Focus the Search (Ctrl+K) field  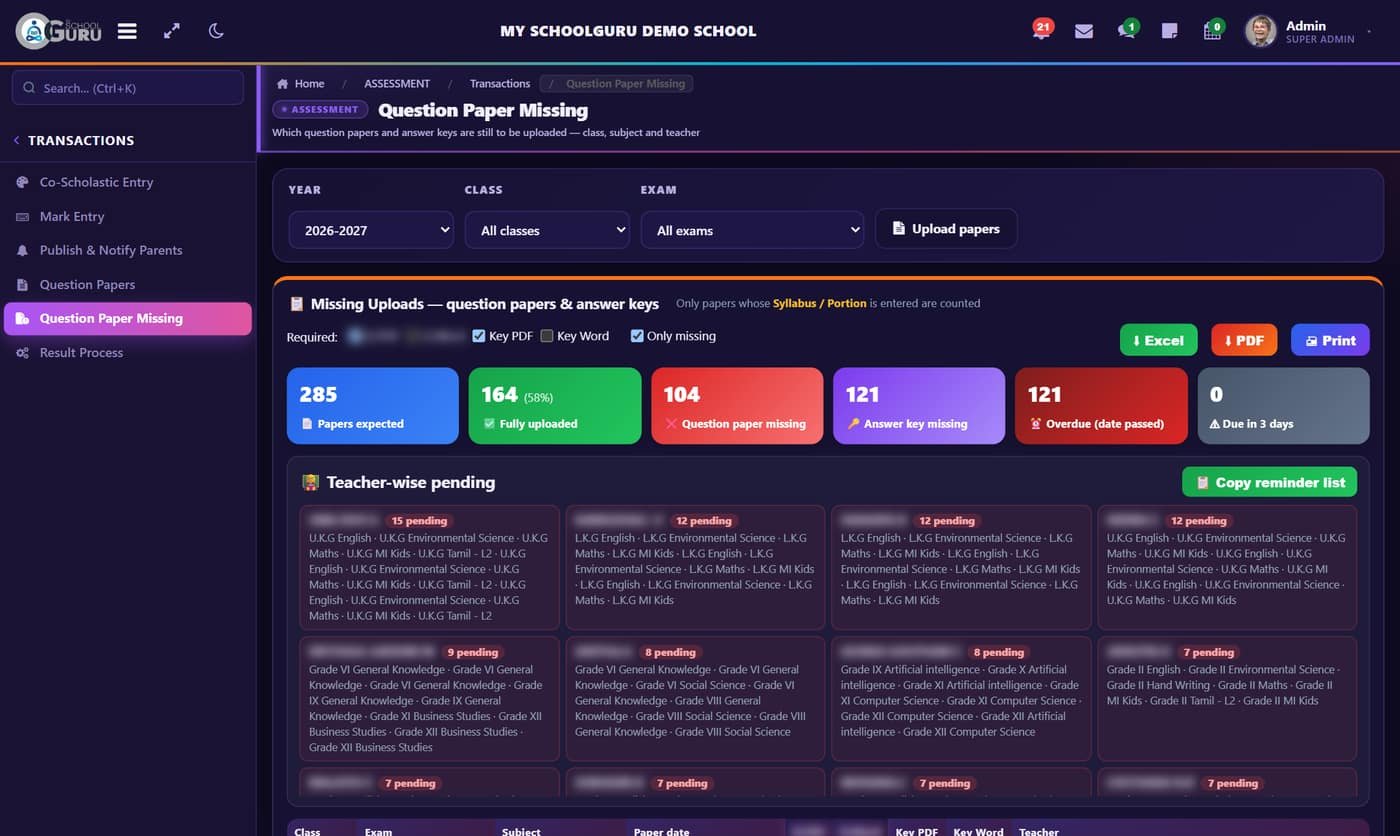(x=128, y=88)
